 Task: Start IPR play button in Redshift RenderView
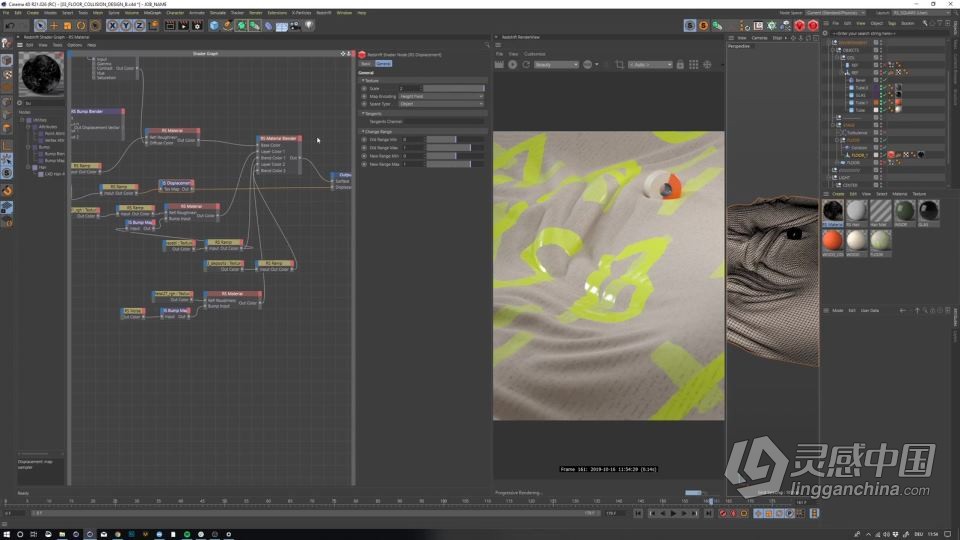click(x=512, y=64)
